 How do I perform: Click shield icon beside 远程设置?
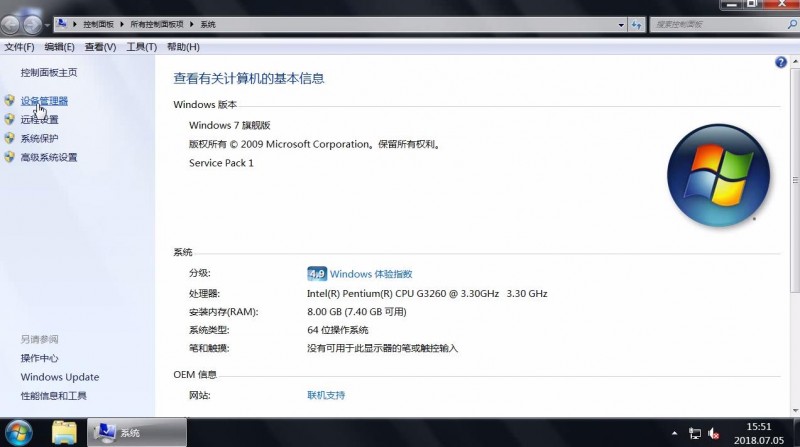pos(10,119)
